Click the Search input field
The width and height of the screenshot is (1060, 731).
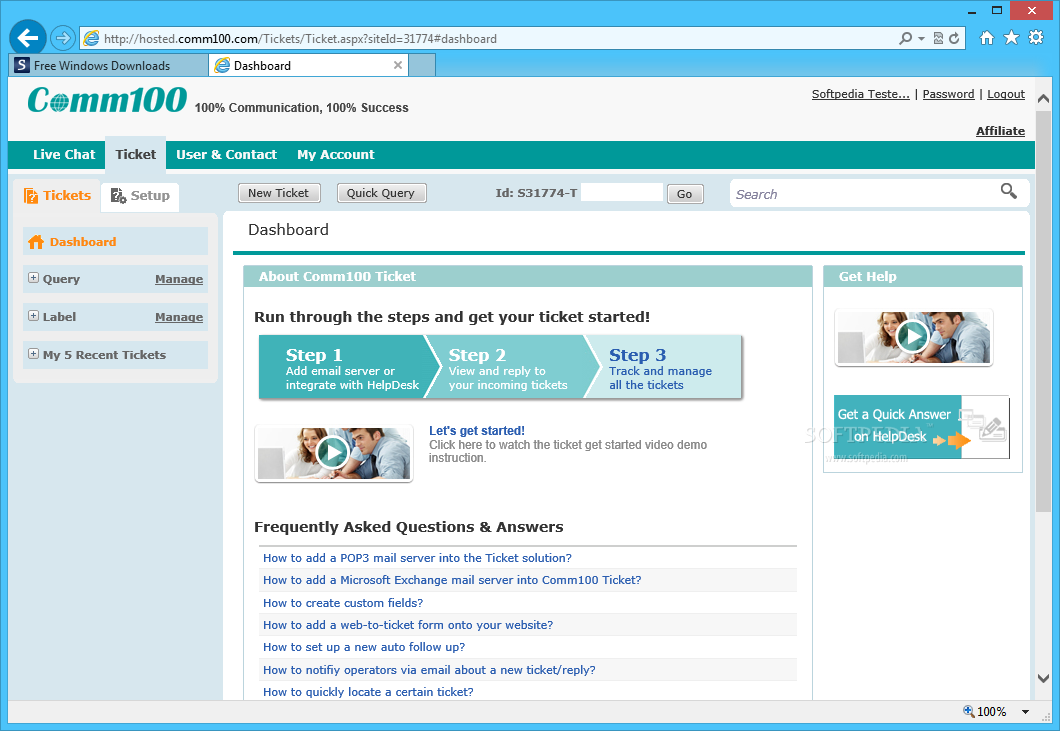tap(865, 194)
